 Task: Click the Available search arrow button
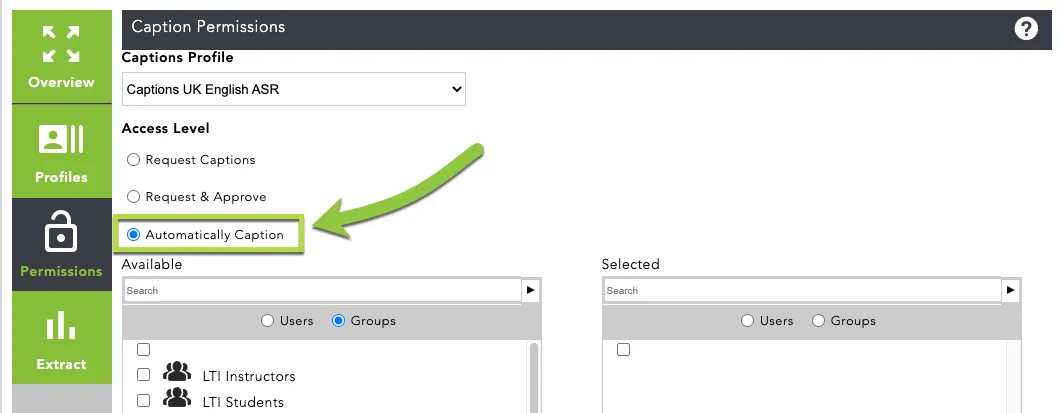click(531, 290)
